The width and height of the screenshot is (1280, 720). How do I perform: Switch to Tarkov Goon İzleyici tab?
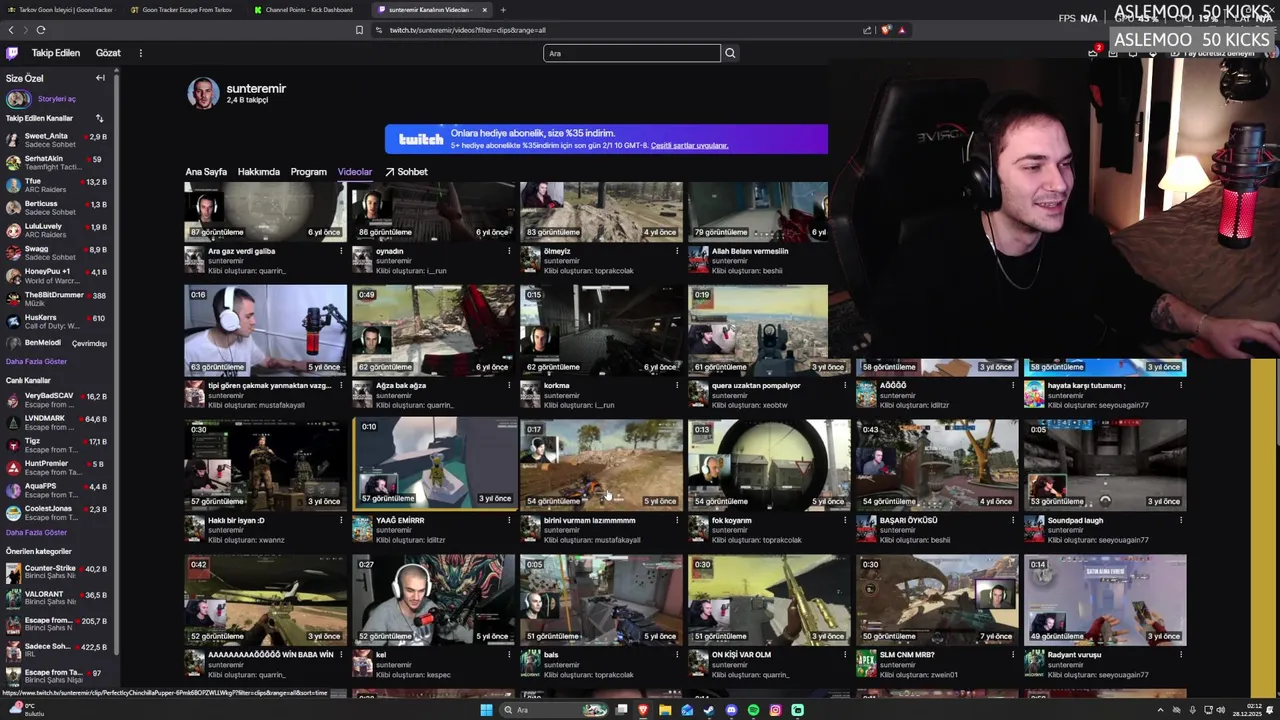(x=60, y=10)
